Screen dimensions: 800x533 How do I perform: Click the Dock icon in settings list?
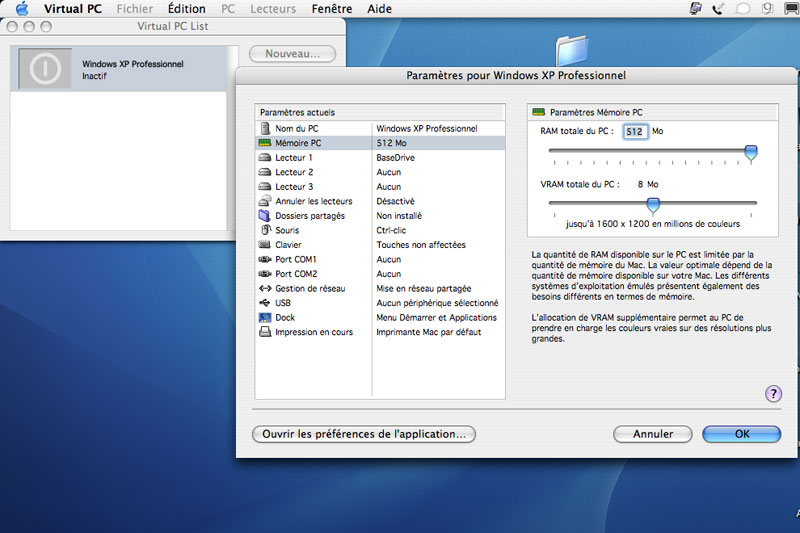pos(265,317)
